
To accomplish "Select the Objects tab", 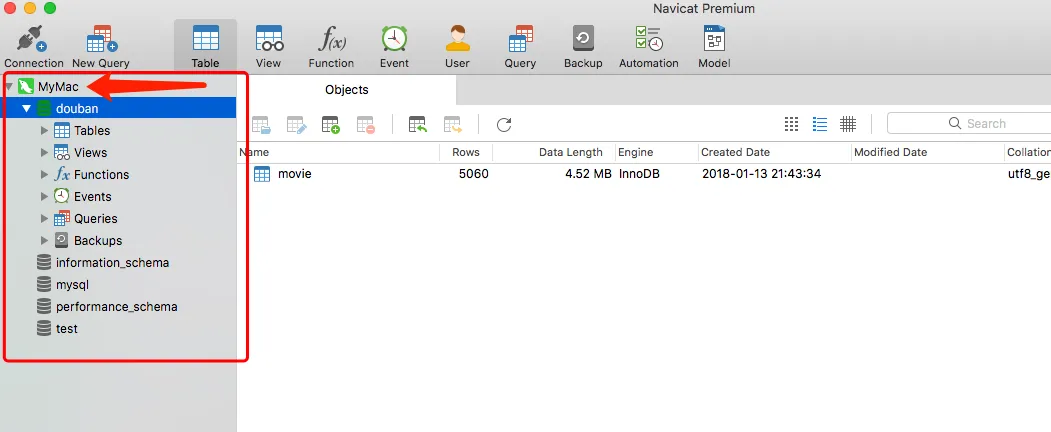I will [x=347, y=90].
